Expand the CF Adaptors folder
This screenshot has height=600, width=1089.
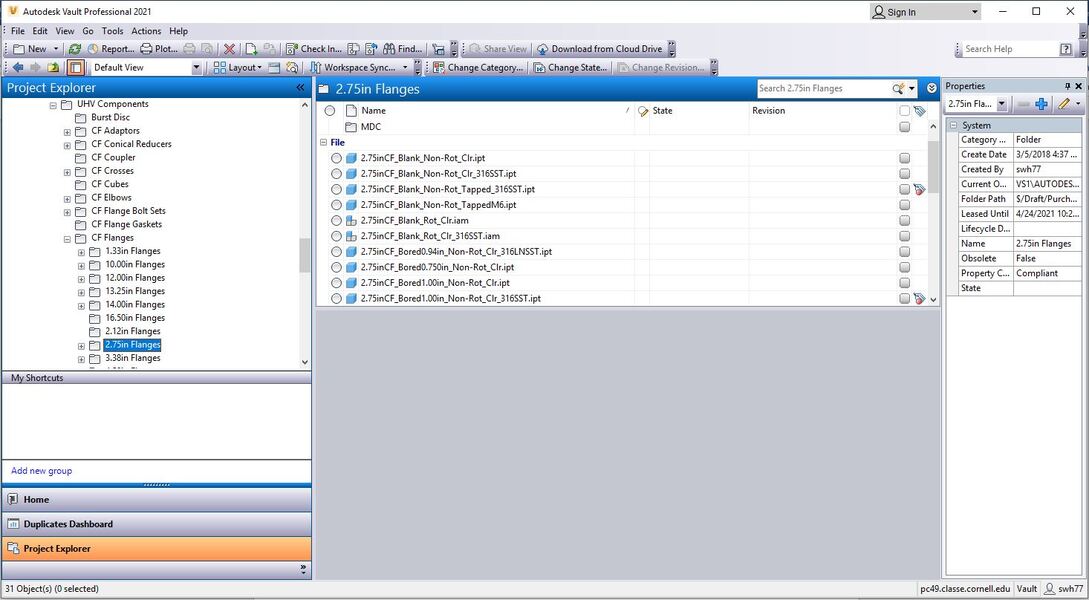pos(67,131)
